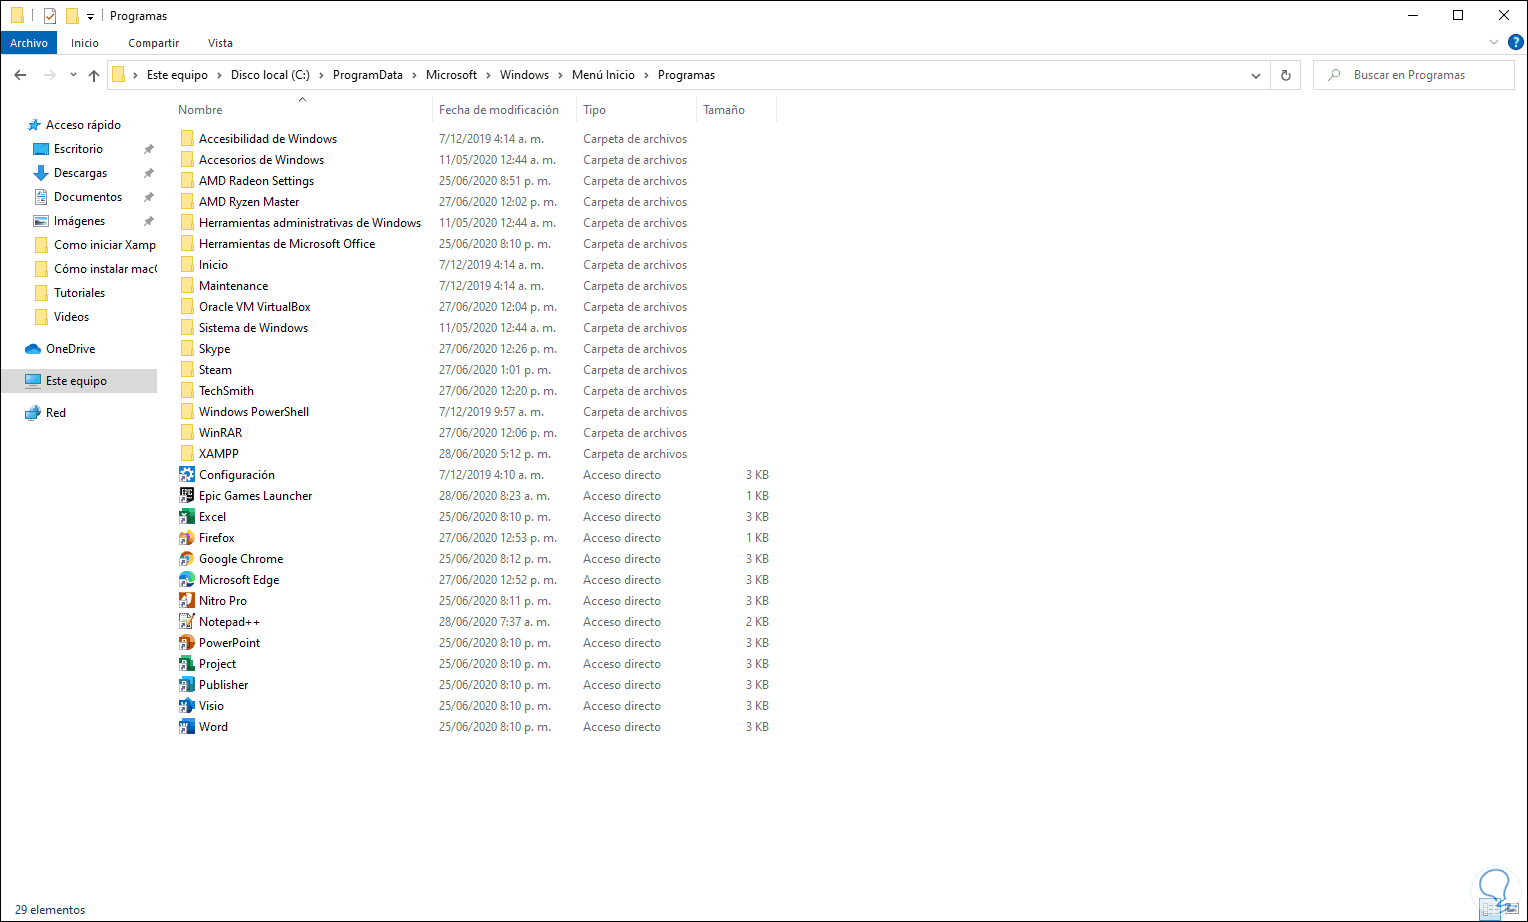Open the chevron after ProgramData in path

[414, 75]
